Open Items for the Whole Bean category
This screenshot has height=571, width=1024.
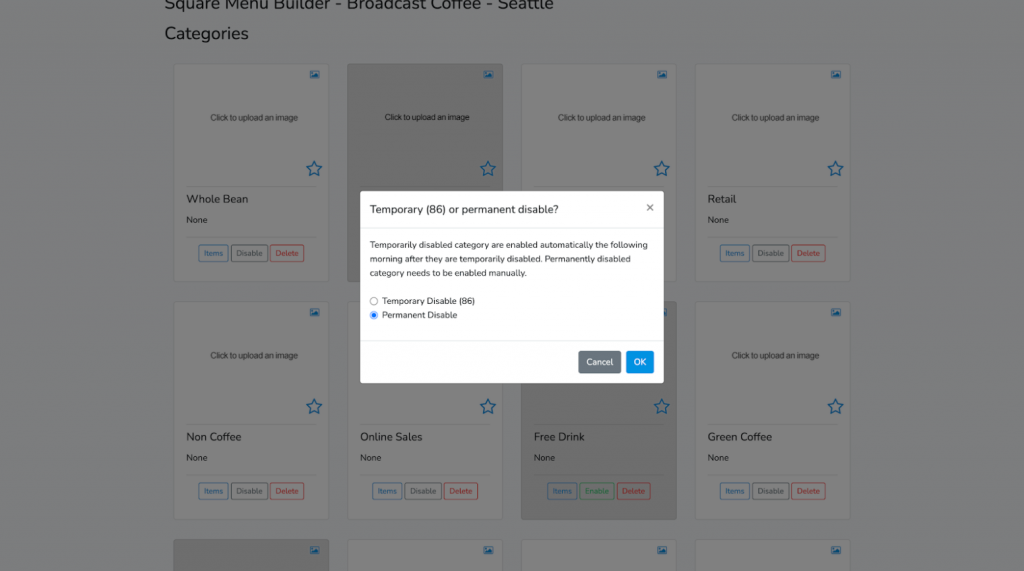[213, 253]
